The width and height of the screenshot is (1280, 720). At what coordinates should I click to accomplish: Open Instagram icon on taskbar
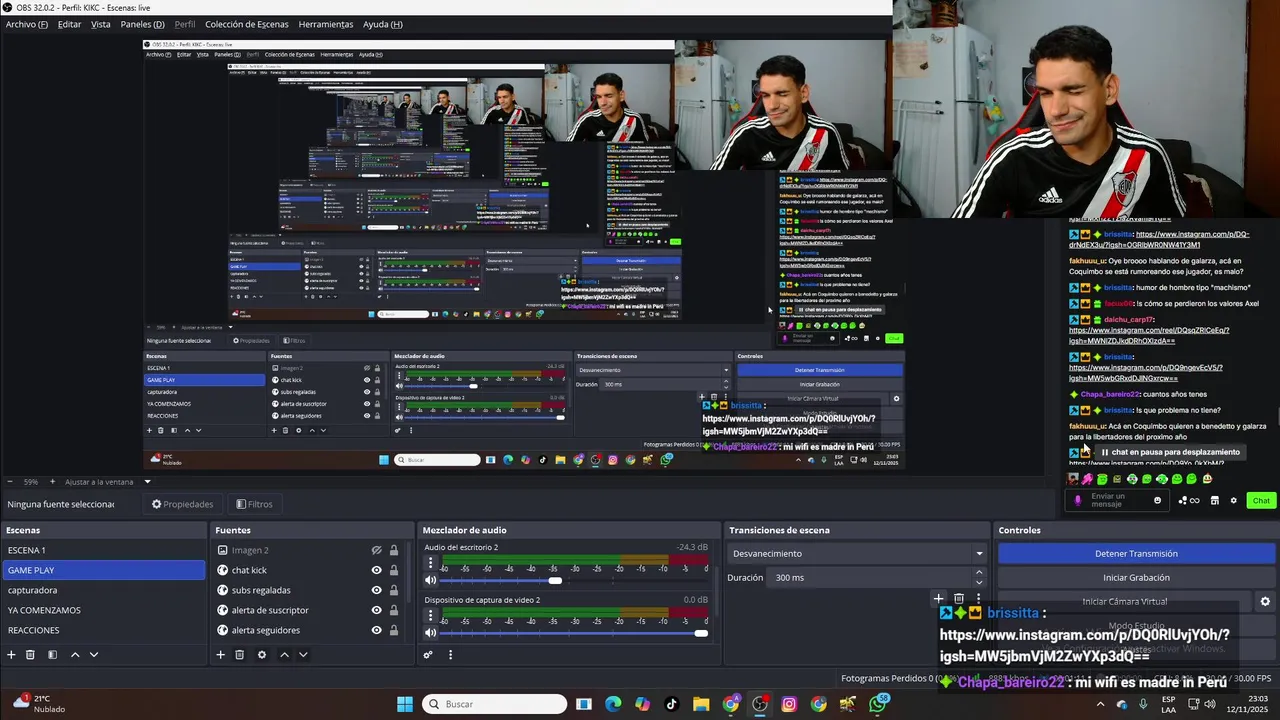coord(789,704)
